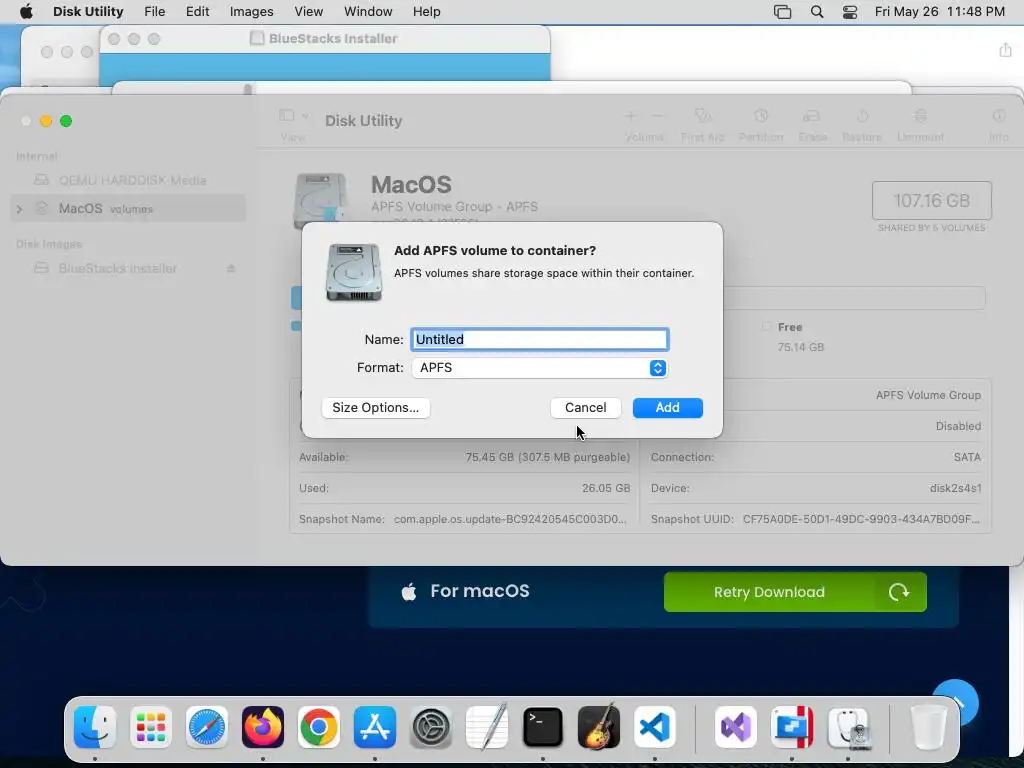Screen dimensions: 1024x768
Task: Click the Retry Download button
Action: [795, 592]
